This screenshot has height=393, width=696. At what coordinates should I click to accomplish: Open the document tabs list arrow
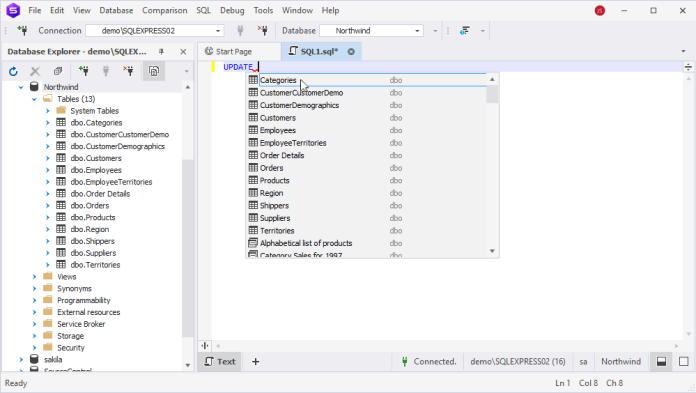[x=683, y=52]
